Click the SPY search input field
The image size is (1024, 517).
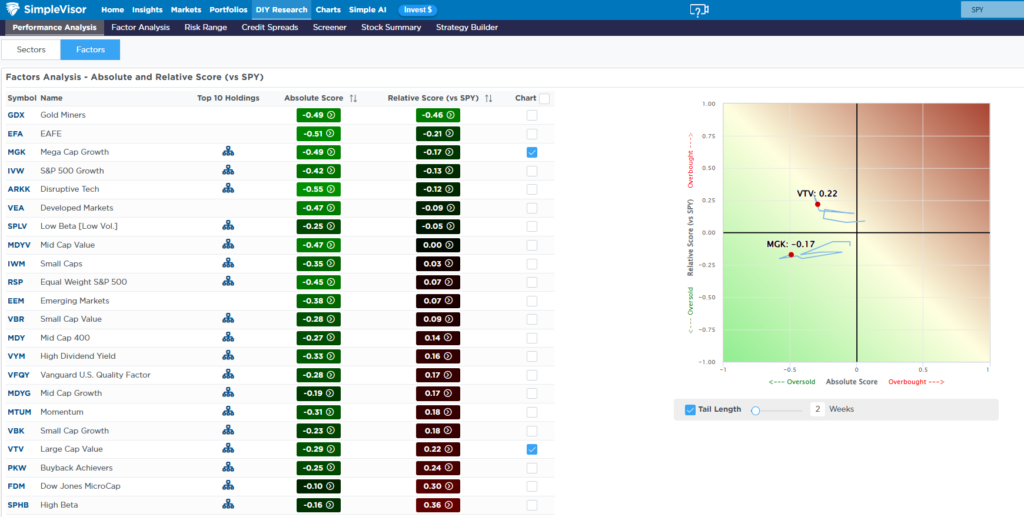pos(990,9)
